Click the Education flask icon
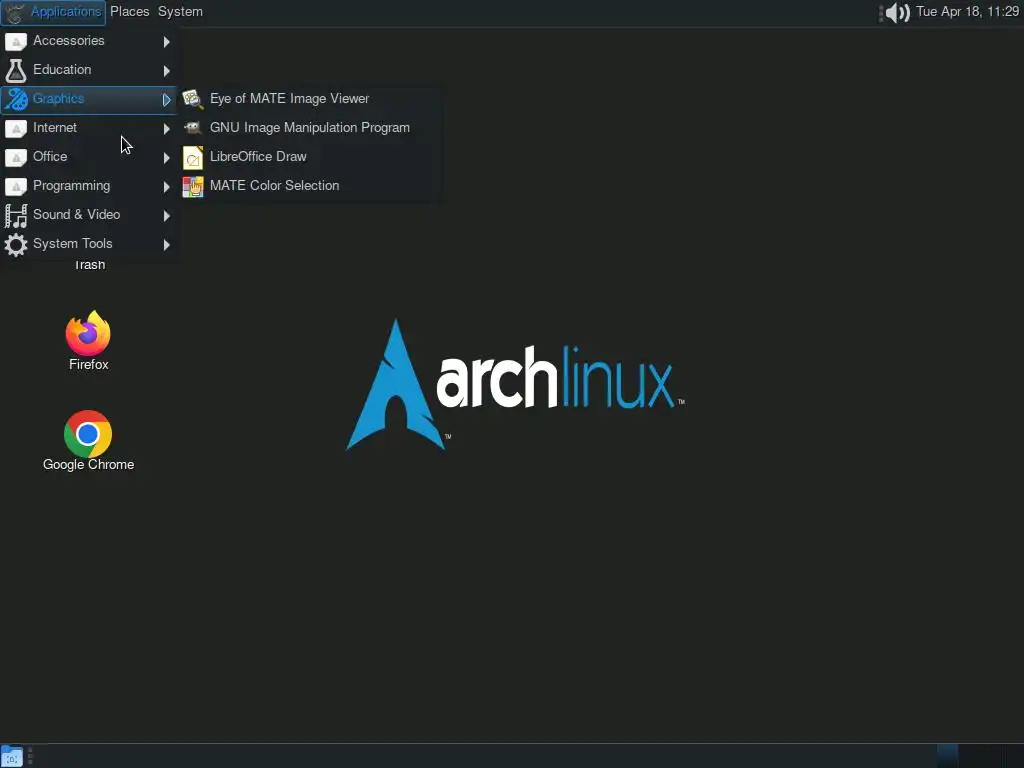1024x768 pixels. point(16,70)
